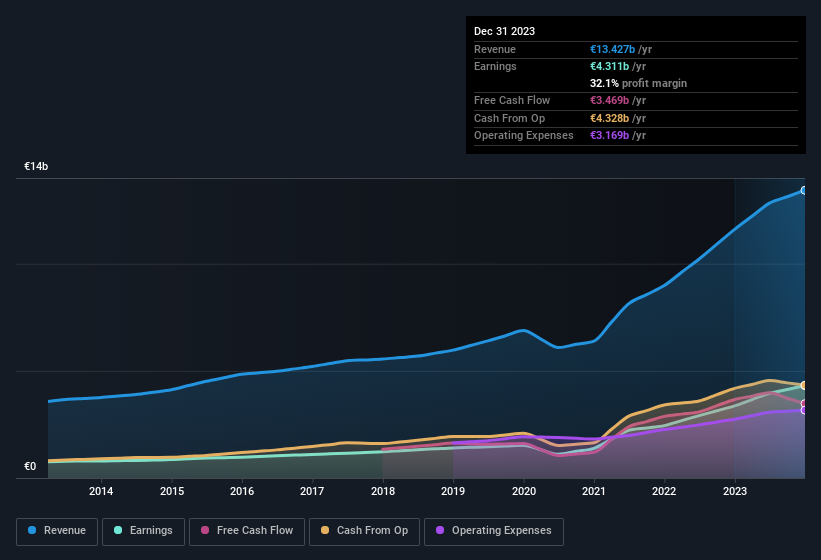821x560 pixels.
Task: Click the Dec 31 2023 tooltip header
Action: pyautogui.click(x=504, y=31)
